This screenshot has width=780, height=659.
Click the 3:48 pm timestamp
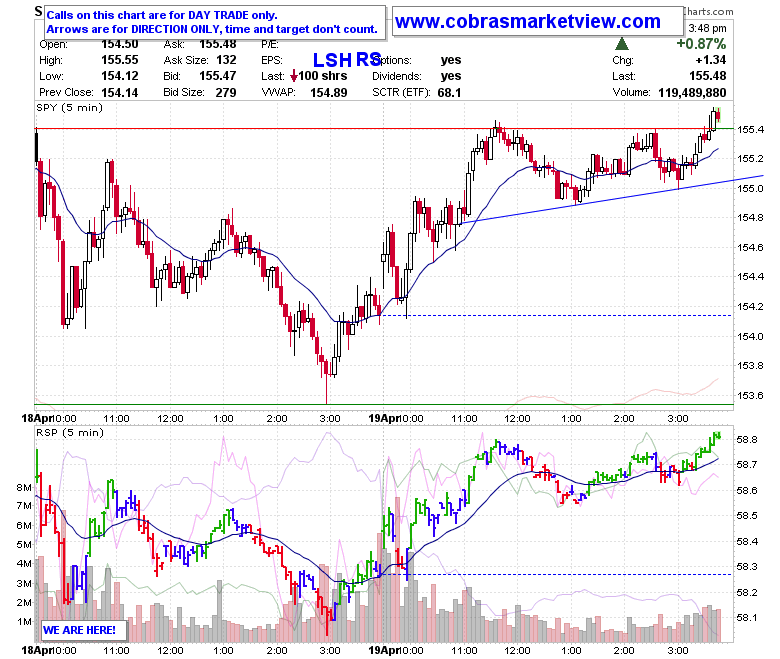pos(707,28)
